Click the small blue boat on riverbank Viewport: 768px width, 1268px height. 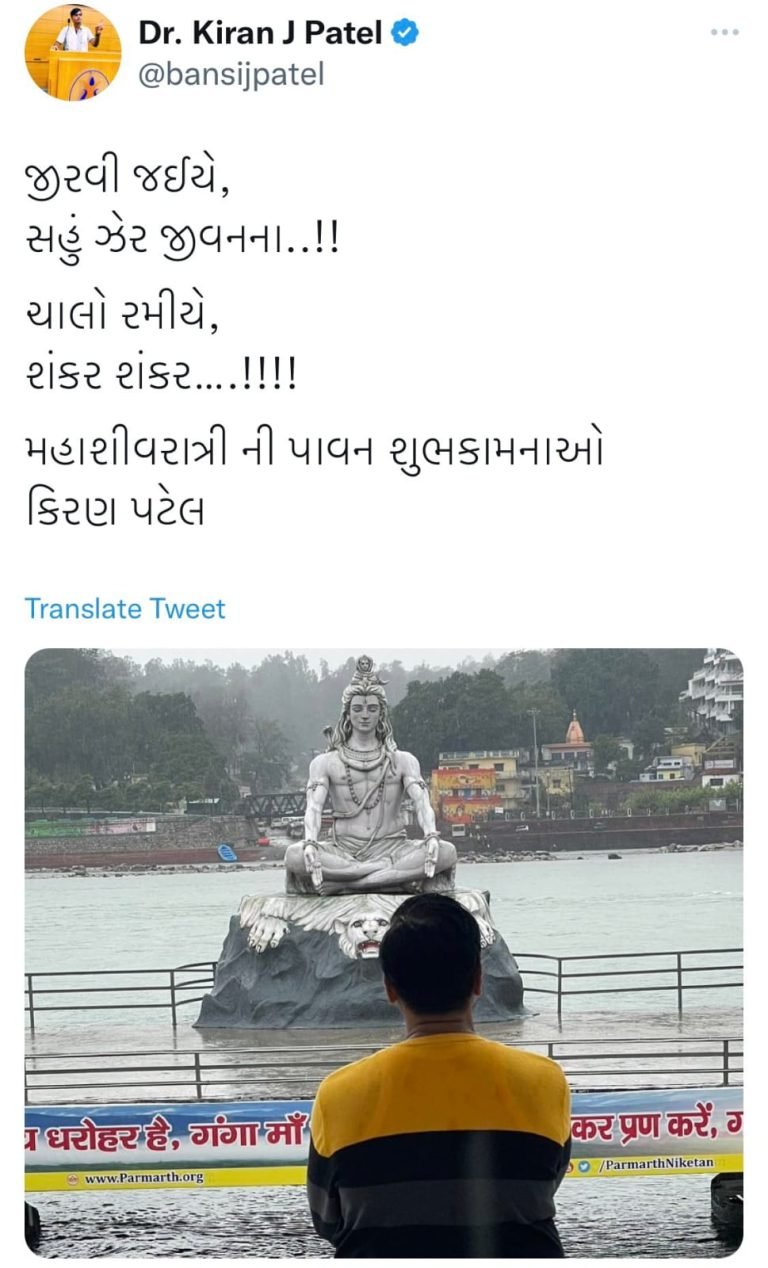click(x=226, y=853)
